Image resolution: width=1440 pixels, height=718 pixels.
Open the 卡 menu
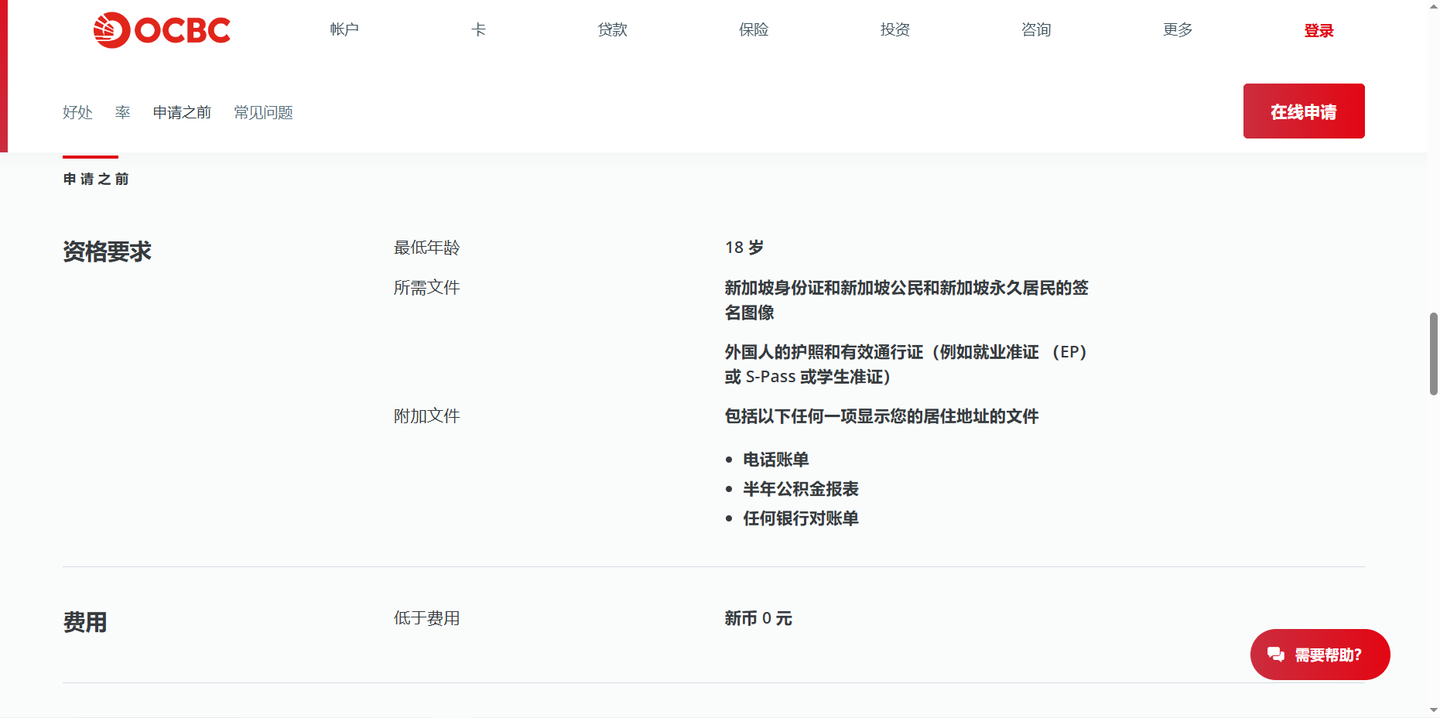478,29
